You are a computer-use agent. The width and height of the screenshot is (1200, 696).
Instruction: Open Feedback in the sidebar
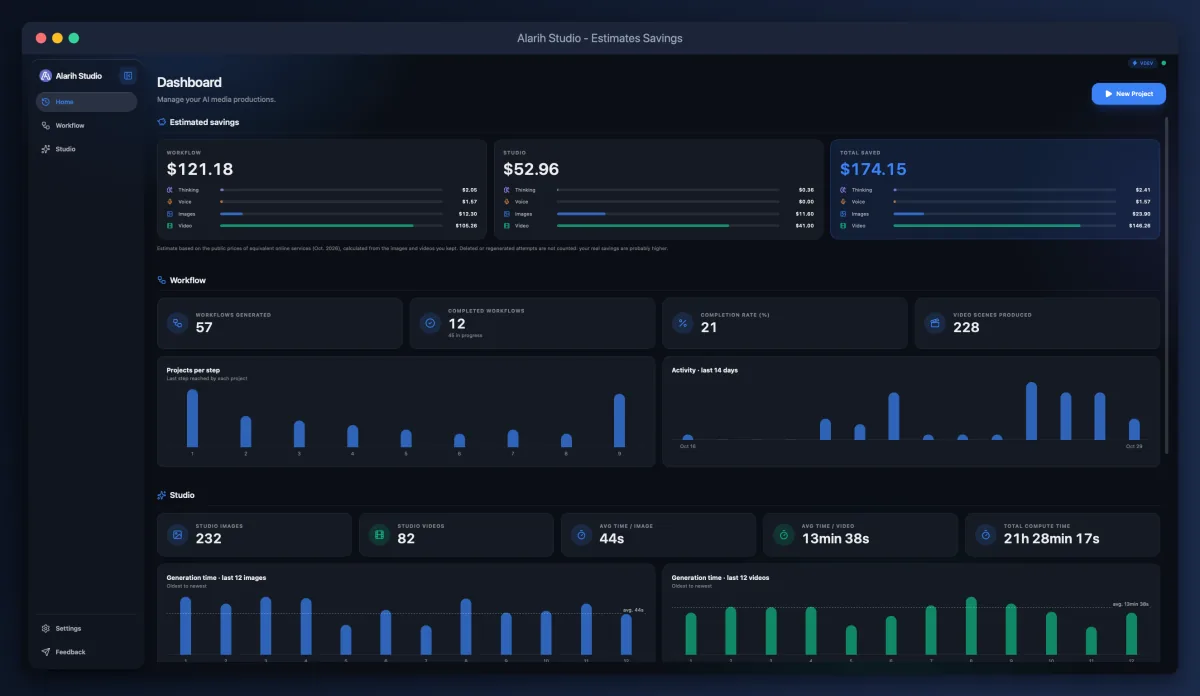(x=86, y=652)
